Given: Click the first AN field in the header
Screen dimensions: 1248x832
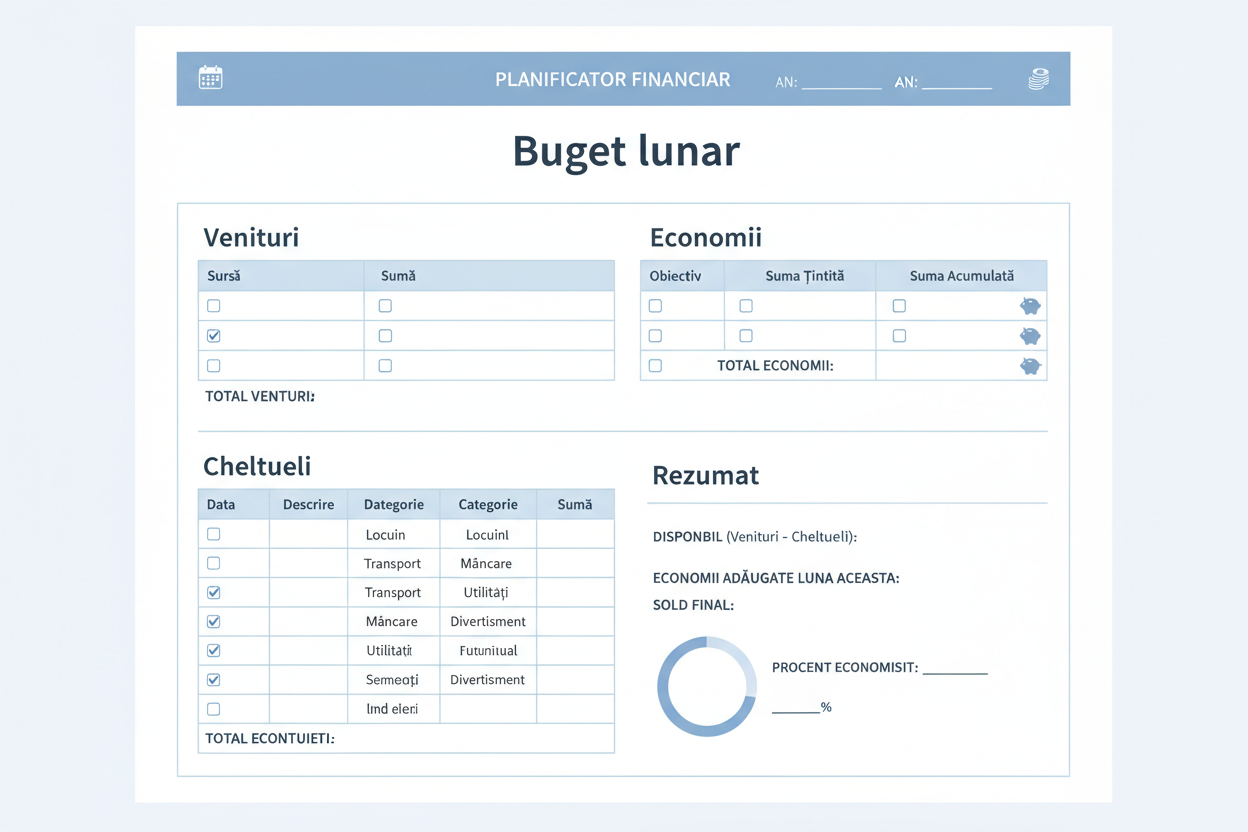Looking at the screenshot, I should (841, 81).
